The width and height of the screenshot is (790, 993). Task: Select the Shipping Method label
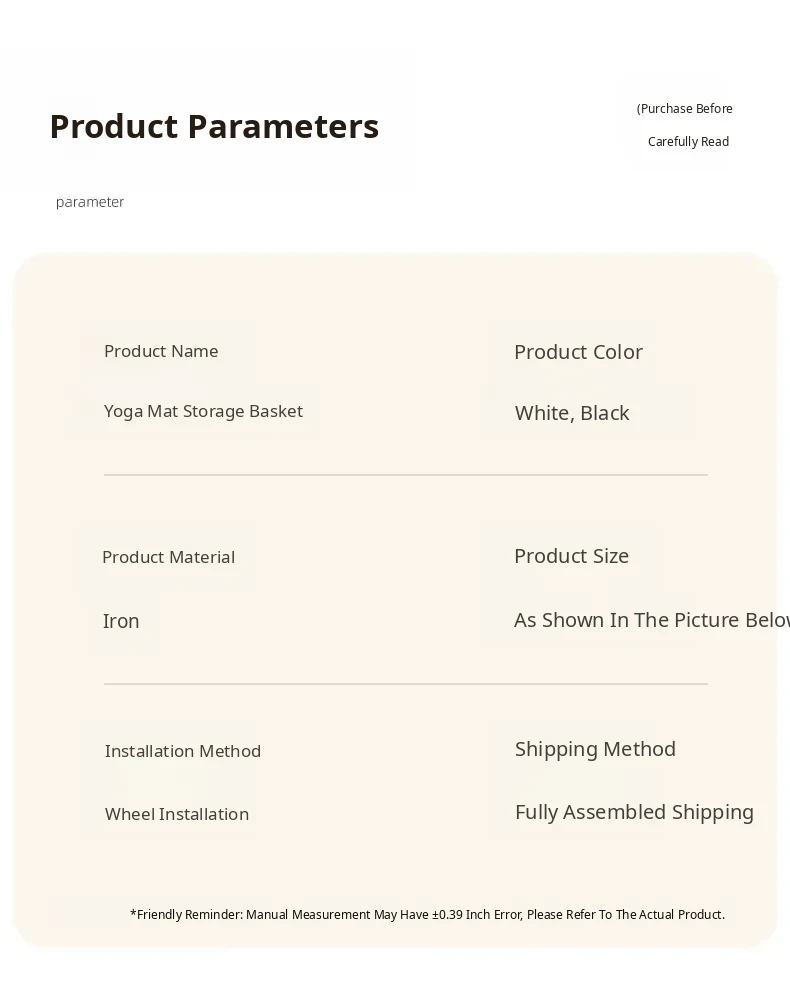point(595,749)
